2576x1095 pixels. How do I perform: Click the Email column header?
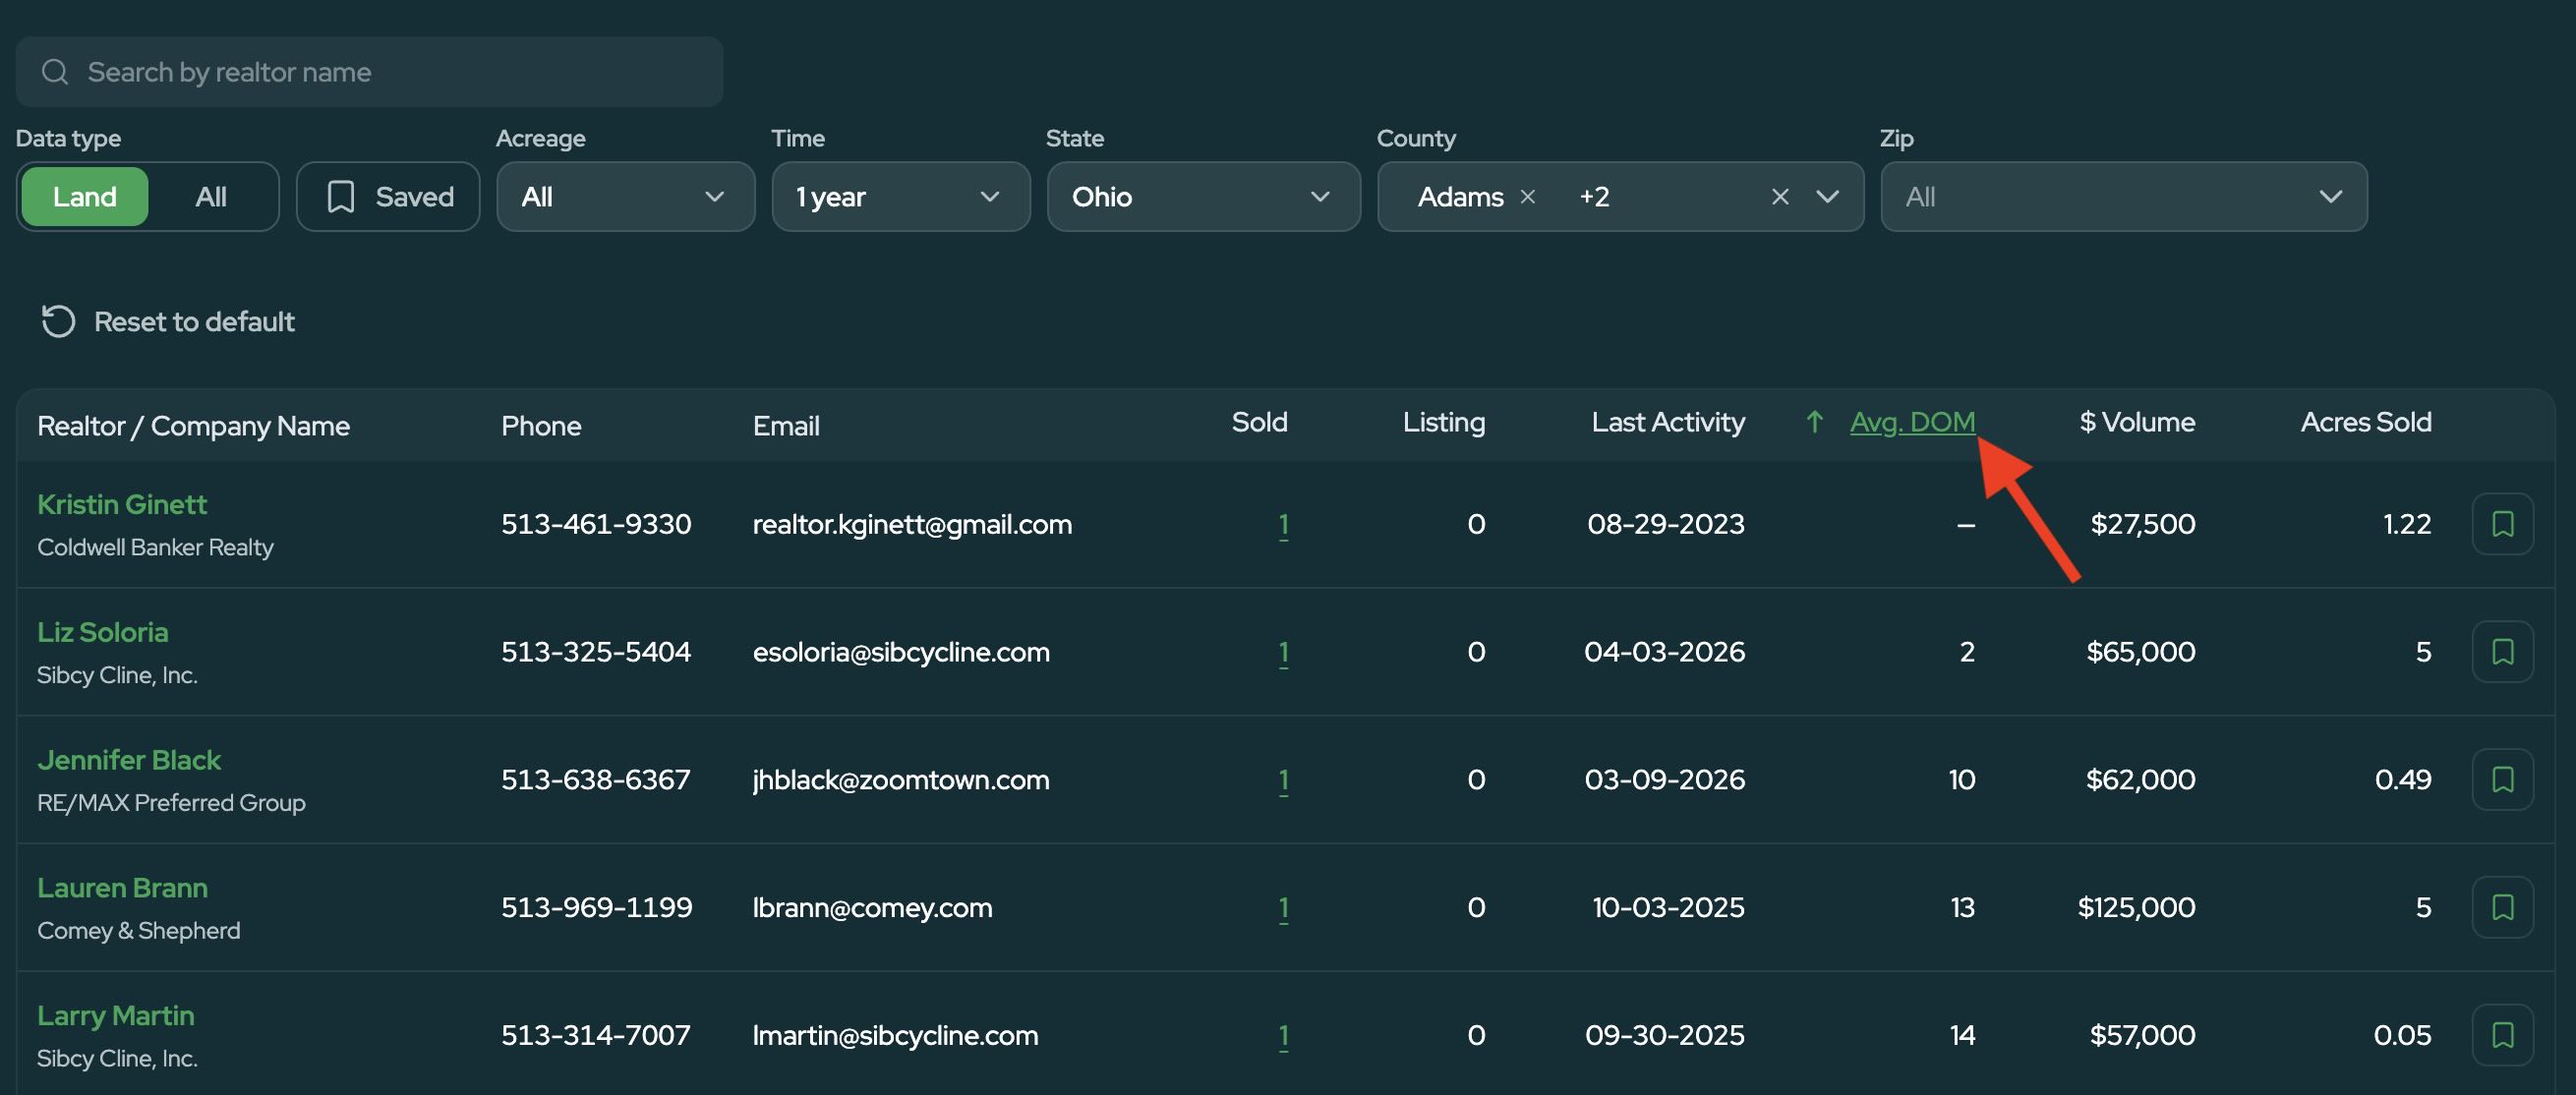(786, 426)
